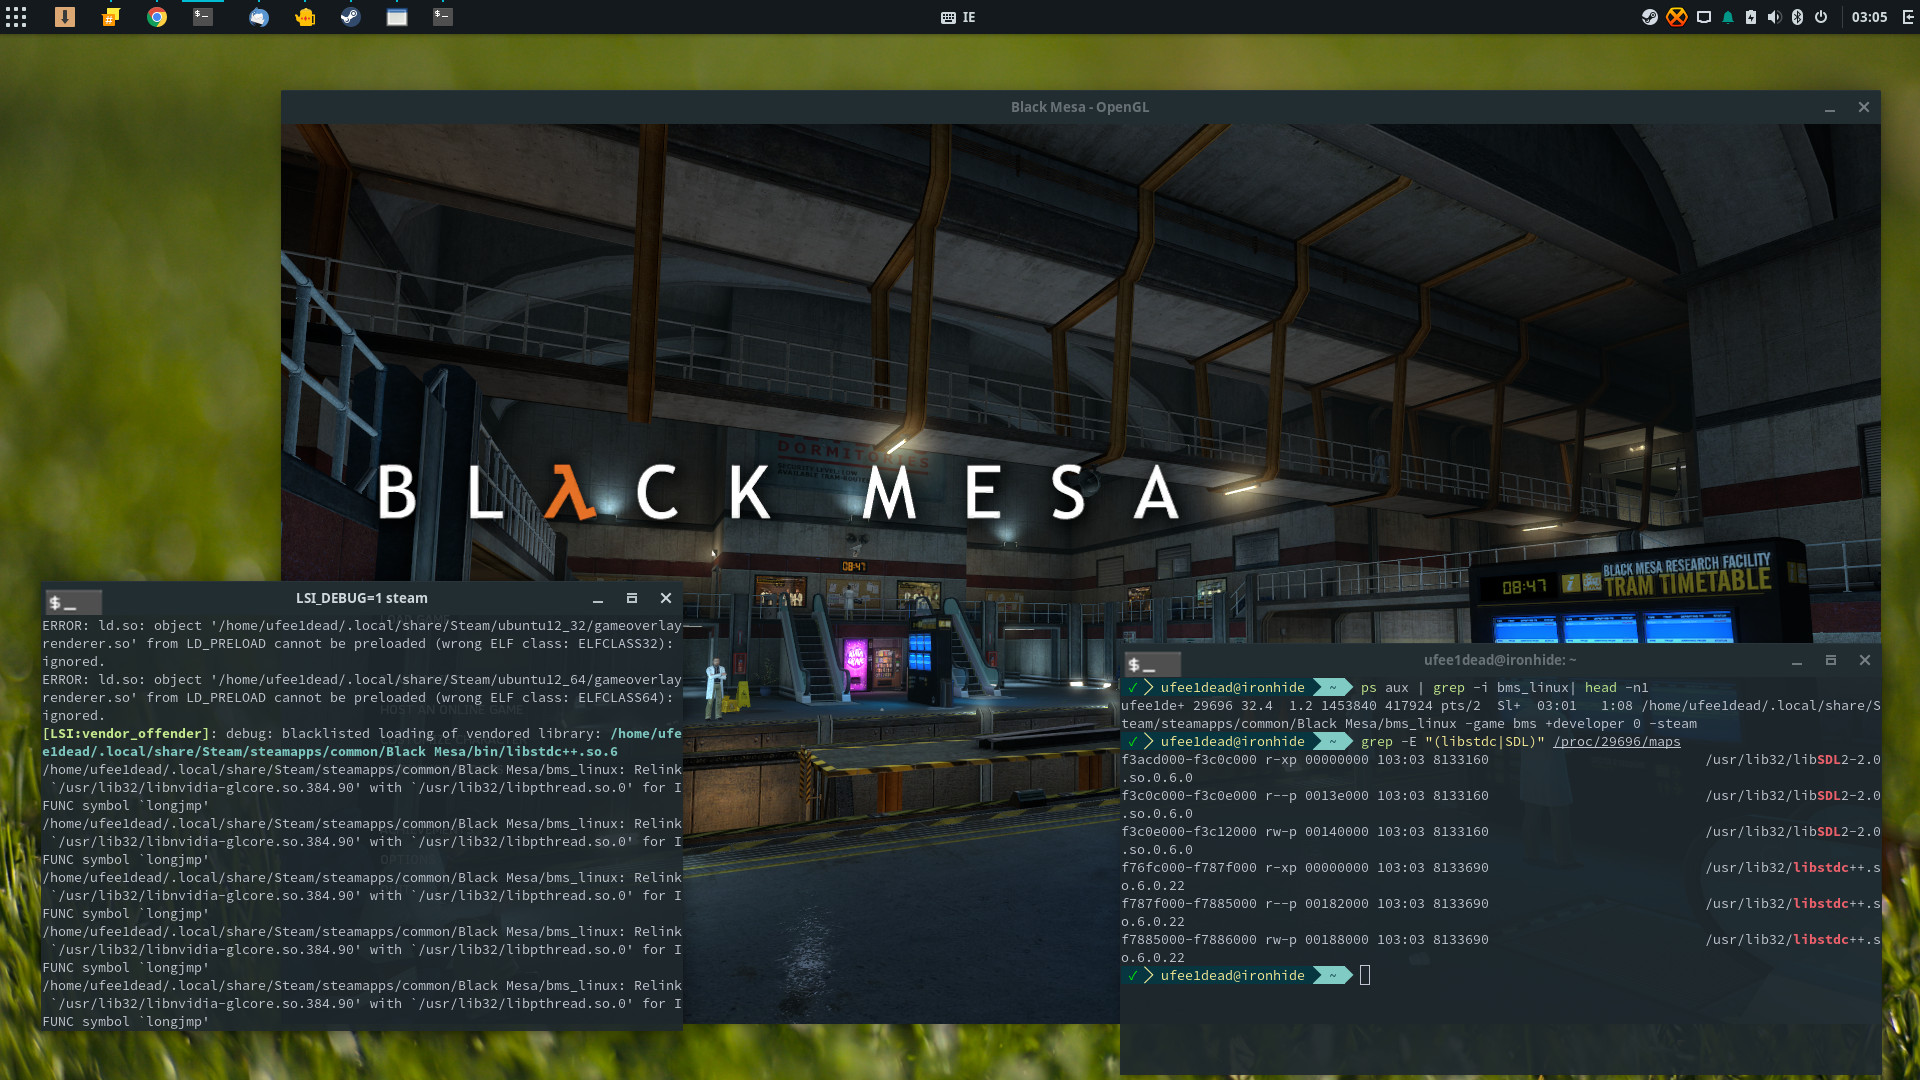Open the Raven sidebar arrow icon
1920x1080 pixels.
point(1908,17)
